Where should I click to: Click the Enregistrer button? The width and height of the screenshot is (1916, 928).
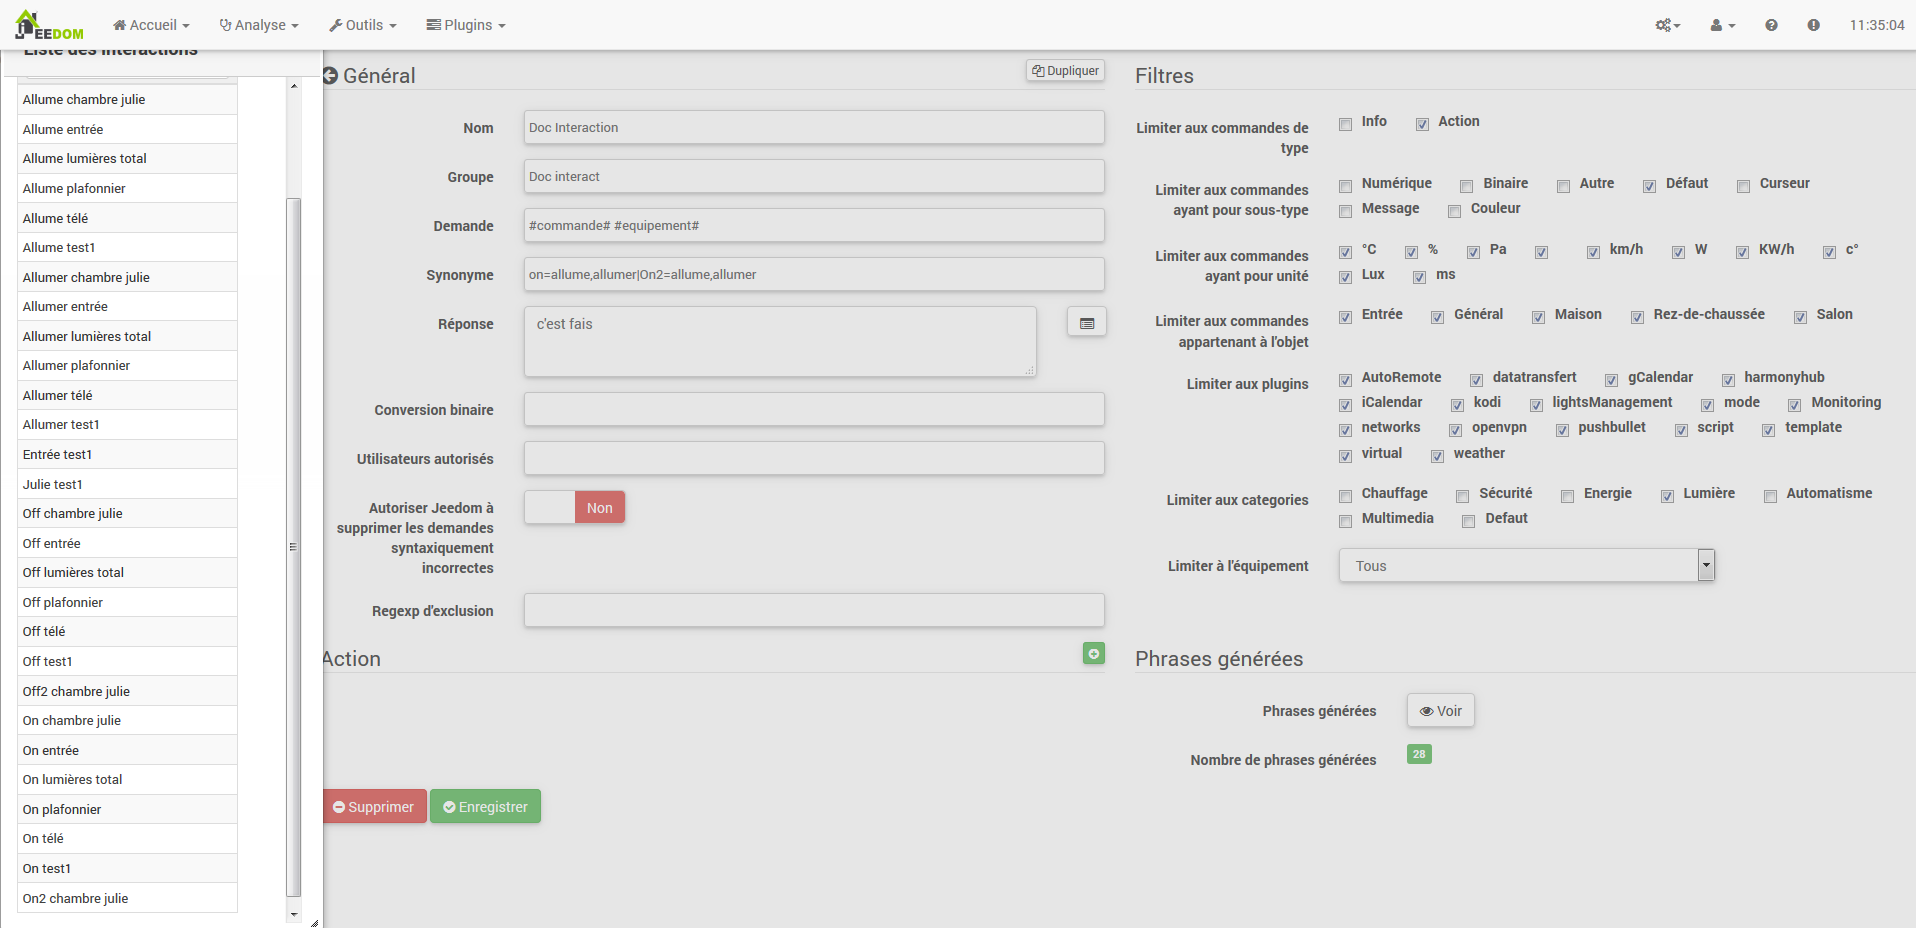click(485, 807)
